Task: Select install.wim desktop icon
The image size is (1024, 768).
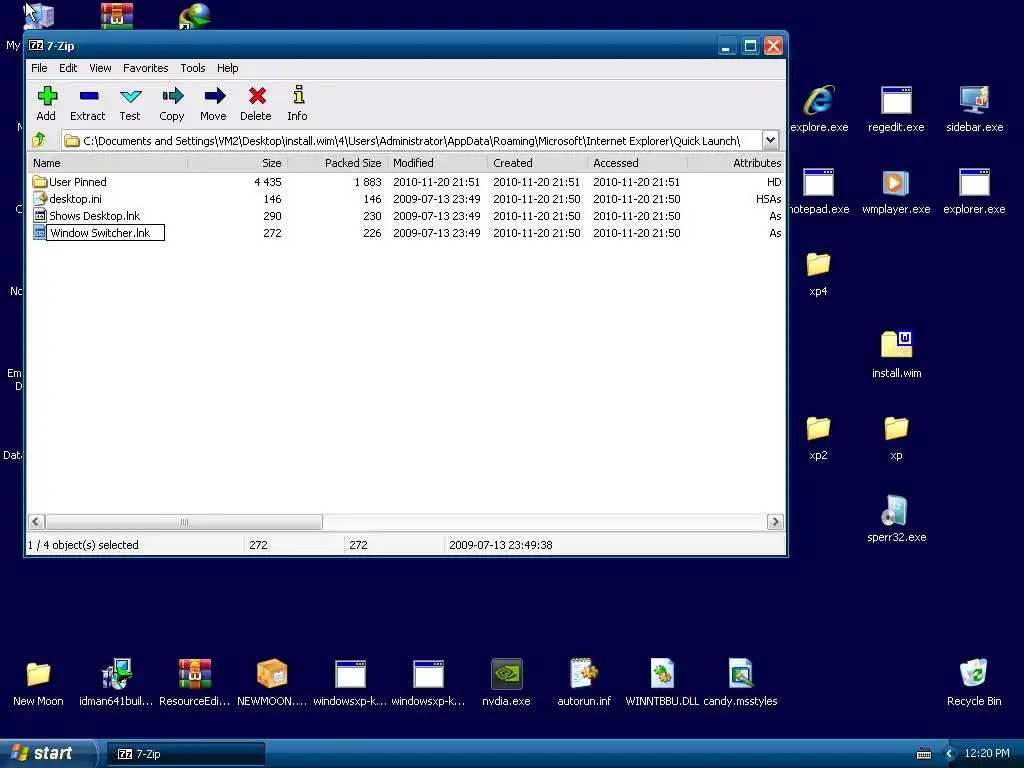Action: pos(896,354)
